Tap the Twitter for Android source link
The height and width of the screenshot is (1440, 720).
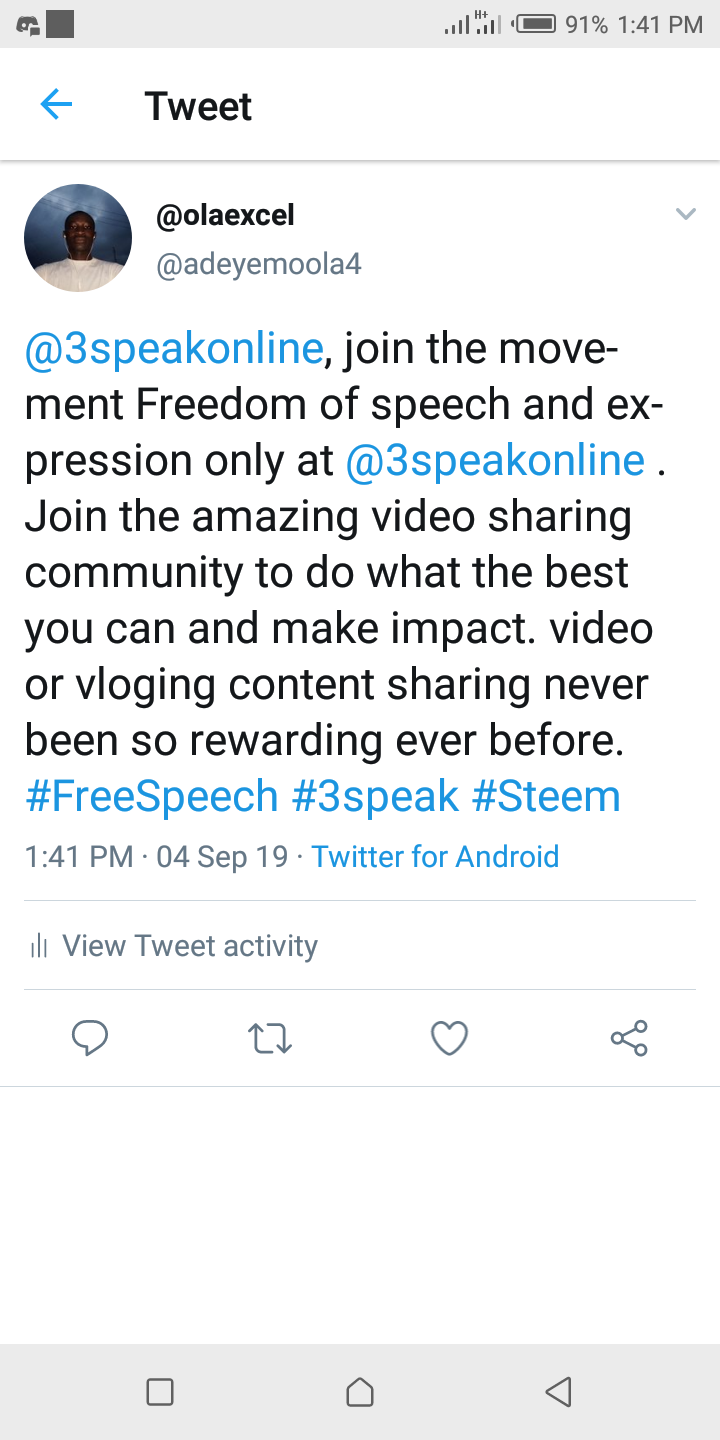point(435,857)
